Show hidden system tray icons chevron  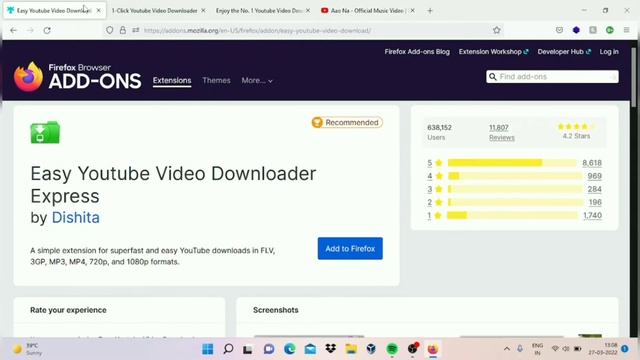point(507,349)
